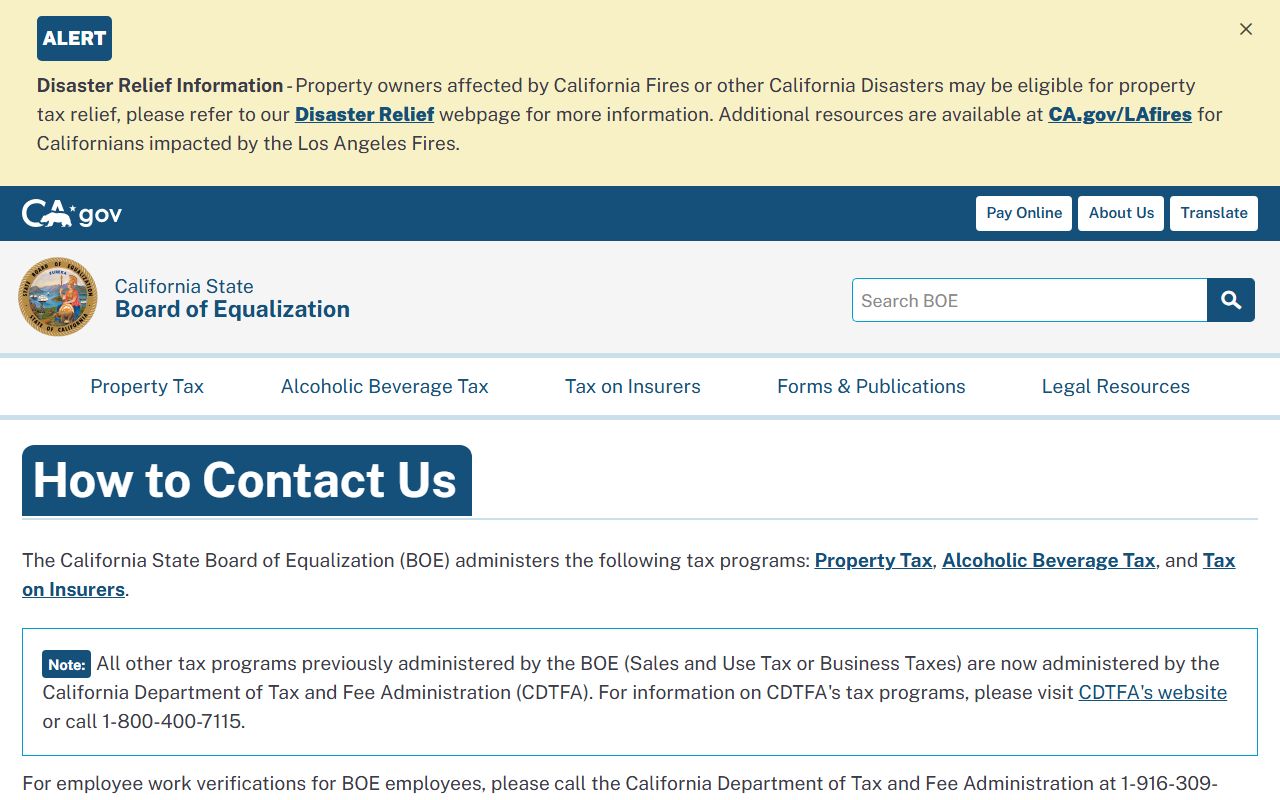The image size is (1280, 800).
Task: Open the Forms & Publications menu item
Action: click(871, 387)
